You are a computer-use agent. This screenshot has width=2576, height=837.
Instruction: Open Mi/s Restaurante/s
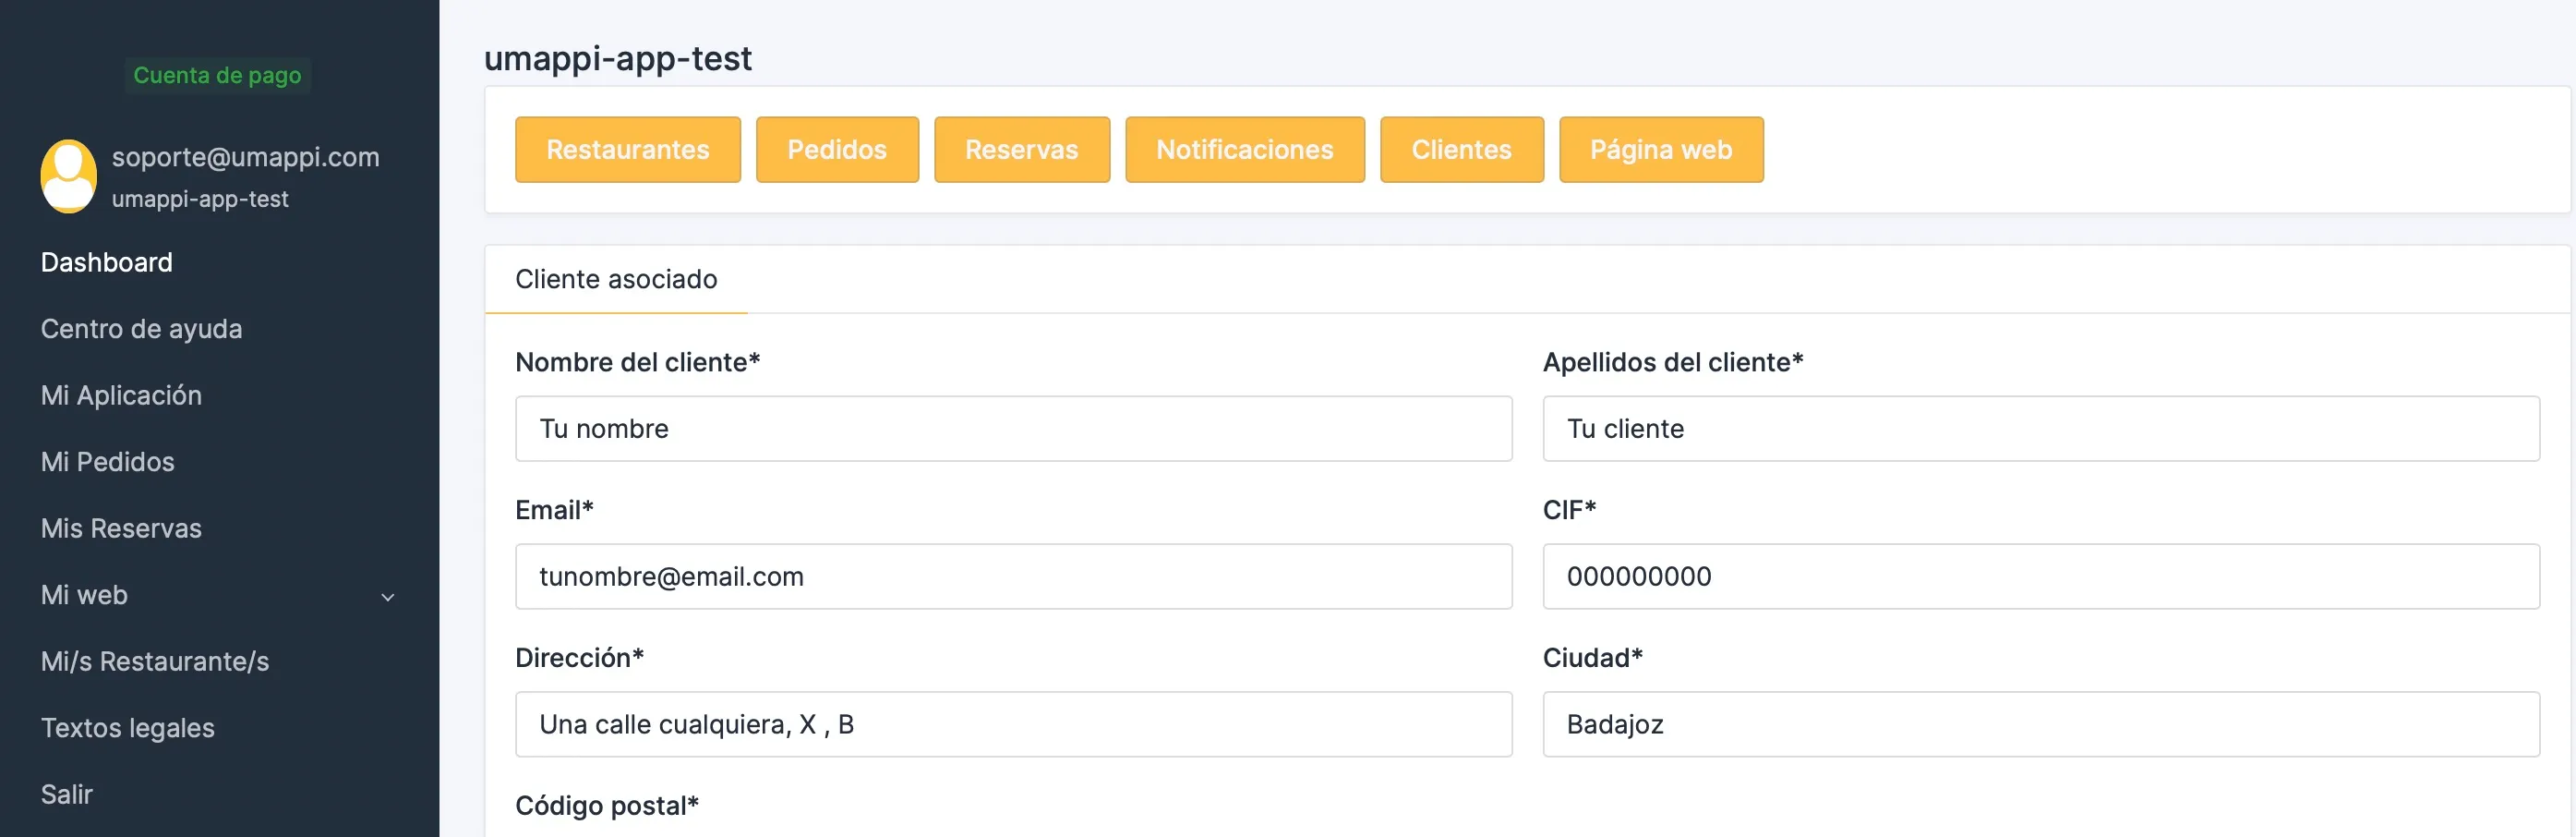(x=155, y=661)
